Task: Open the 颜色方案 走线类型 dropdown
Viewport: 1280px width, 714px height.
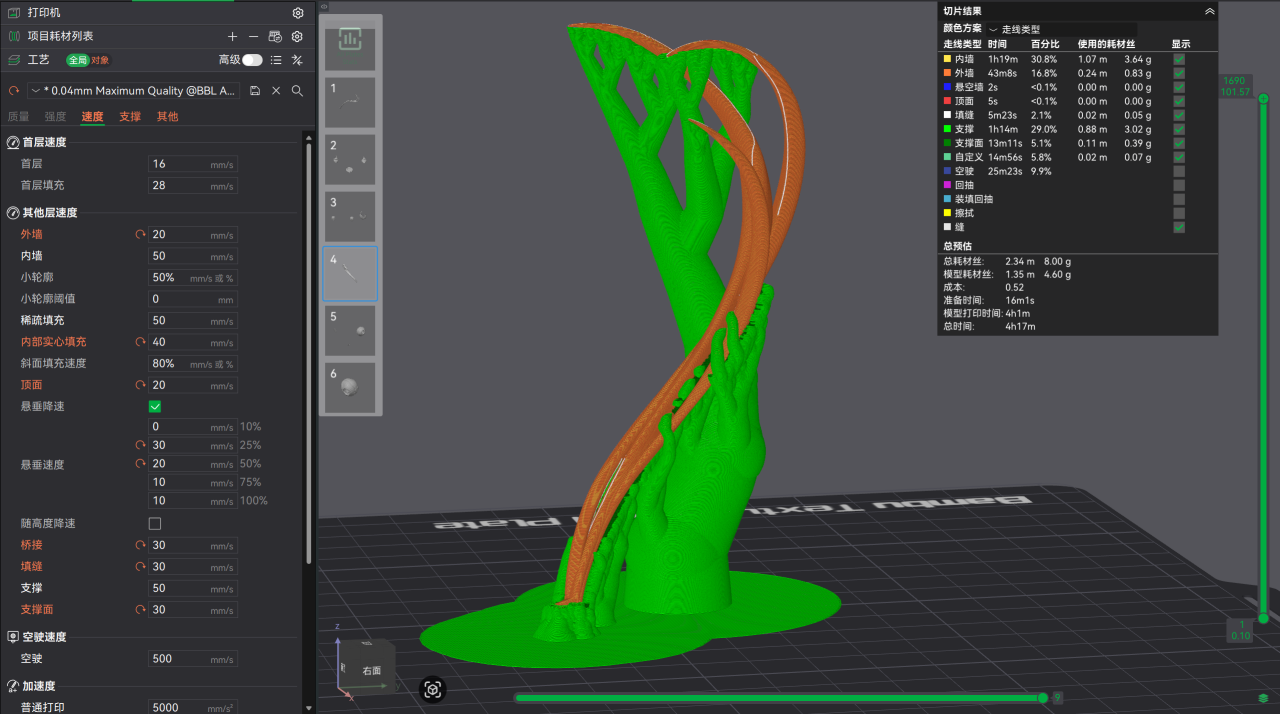Action: pyautogui.click(x=1060, y=30)
